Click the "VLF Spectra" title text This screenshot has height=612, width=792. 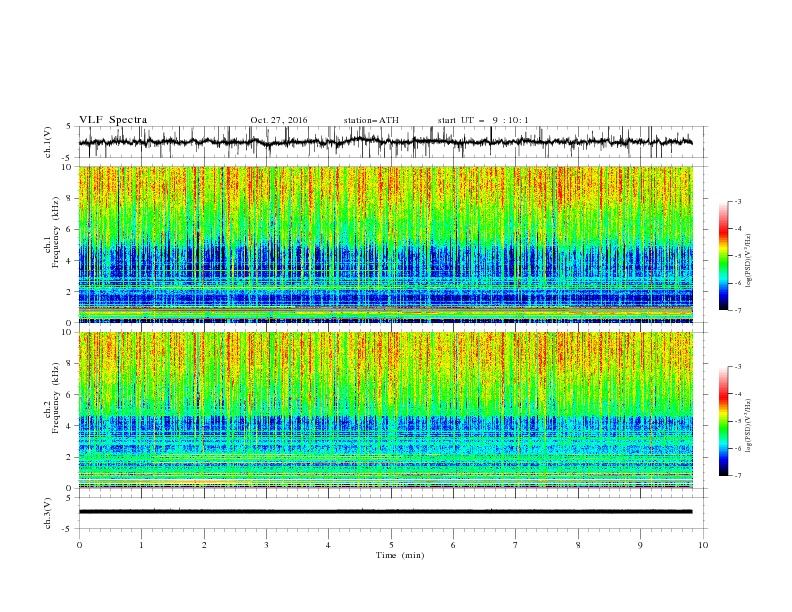pyautogui.click(x=113, y=120)
